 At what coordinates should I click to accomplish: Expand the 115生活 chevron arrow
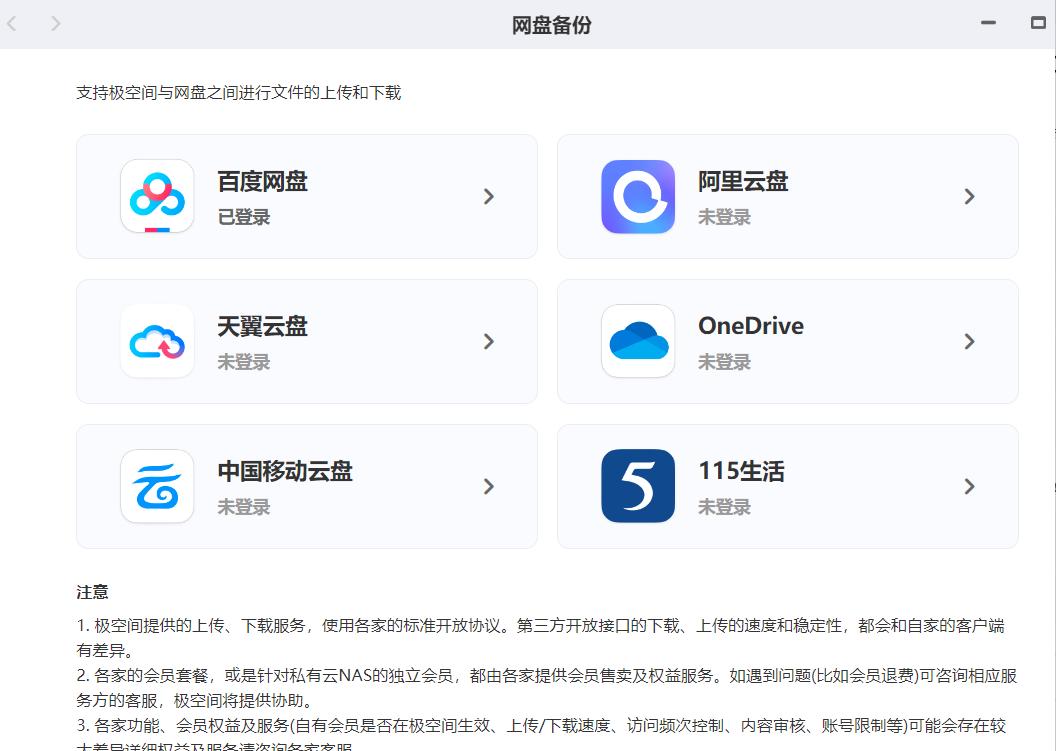(969, 486)
